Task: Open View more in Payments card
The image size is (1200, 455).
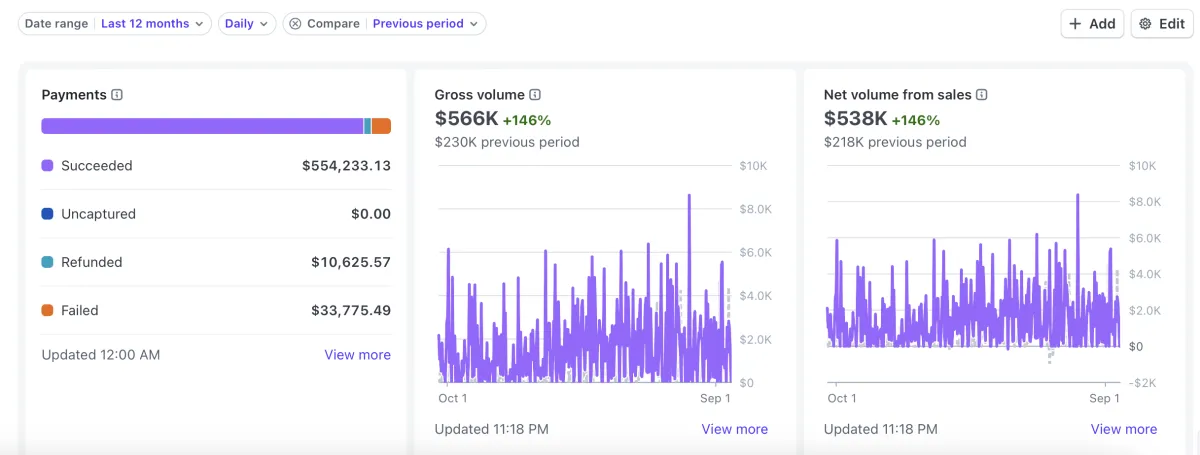Action: click(x=357, y=355)
